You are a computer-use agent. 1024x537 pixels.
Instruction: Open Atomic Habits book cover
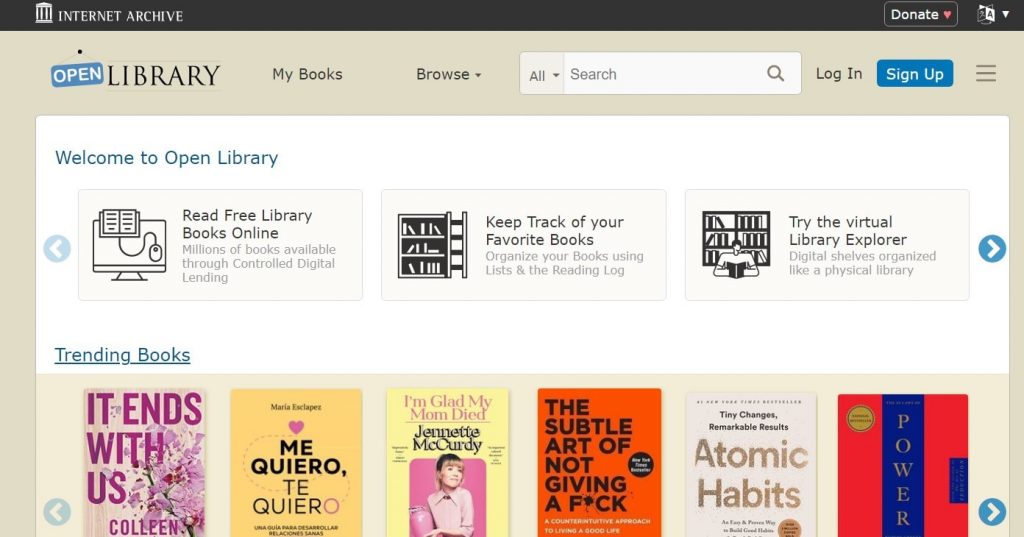click(x=750, y=464)
